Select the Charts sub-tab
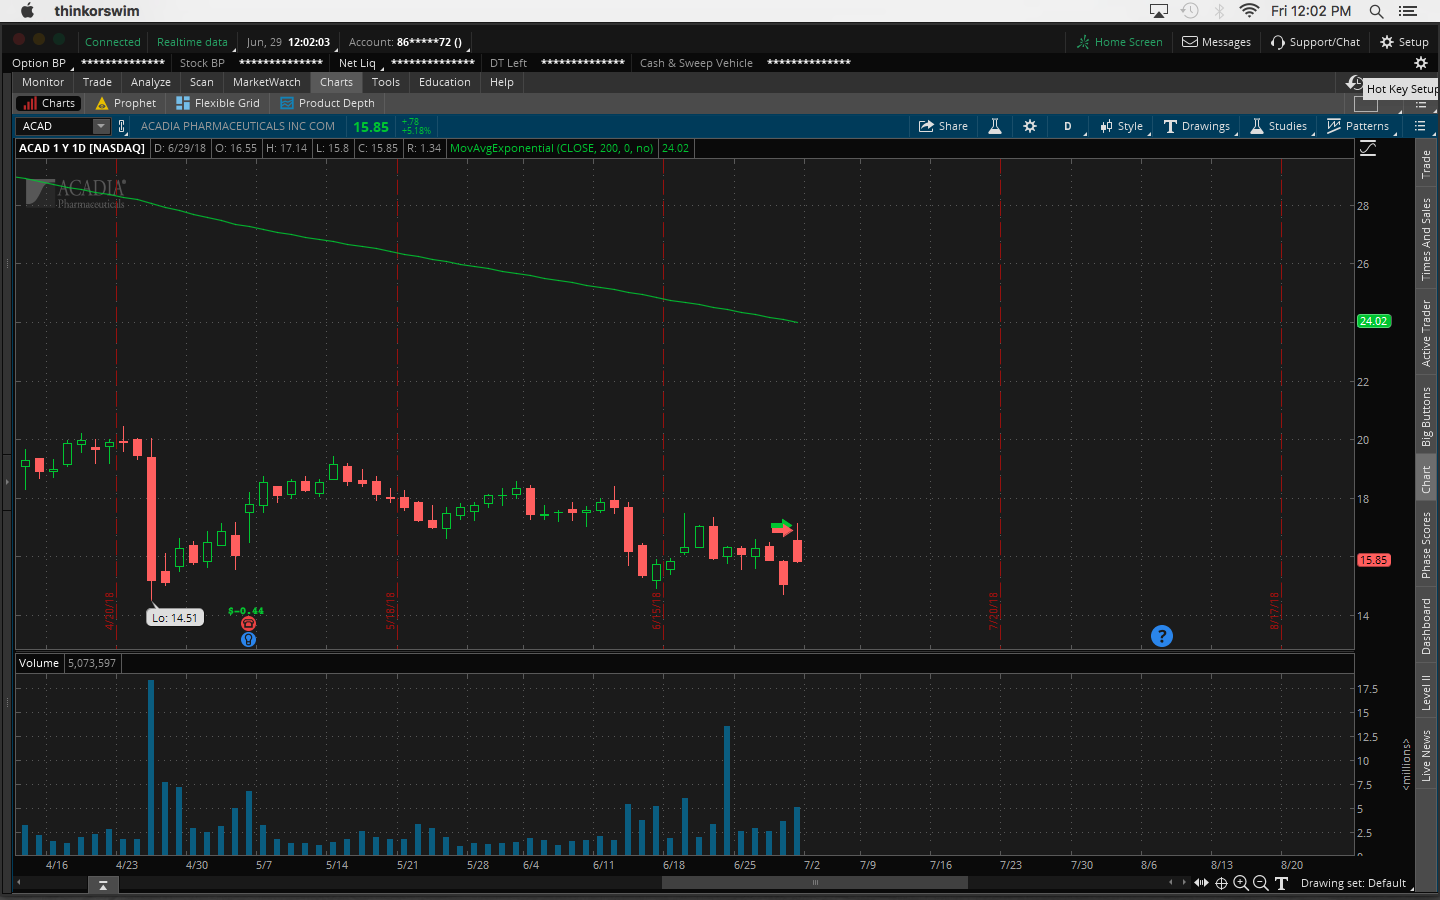This screenshot has height=900, width=1440. click(49, 103)
